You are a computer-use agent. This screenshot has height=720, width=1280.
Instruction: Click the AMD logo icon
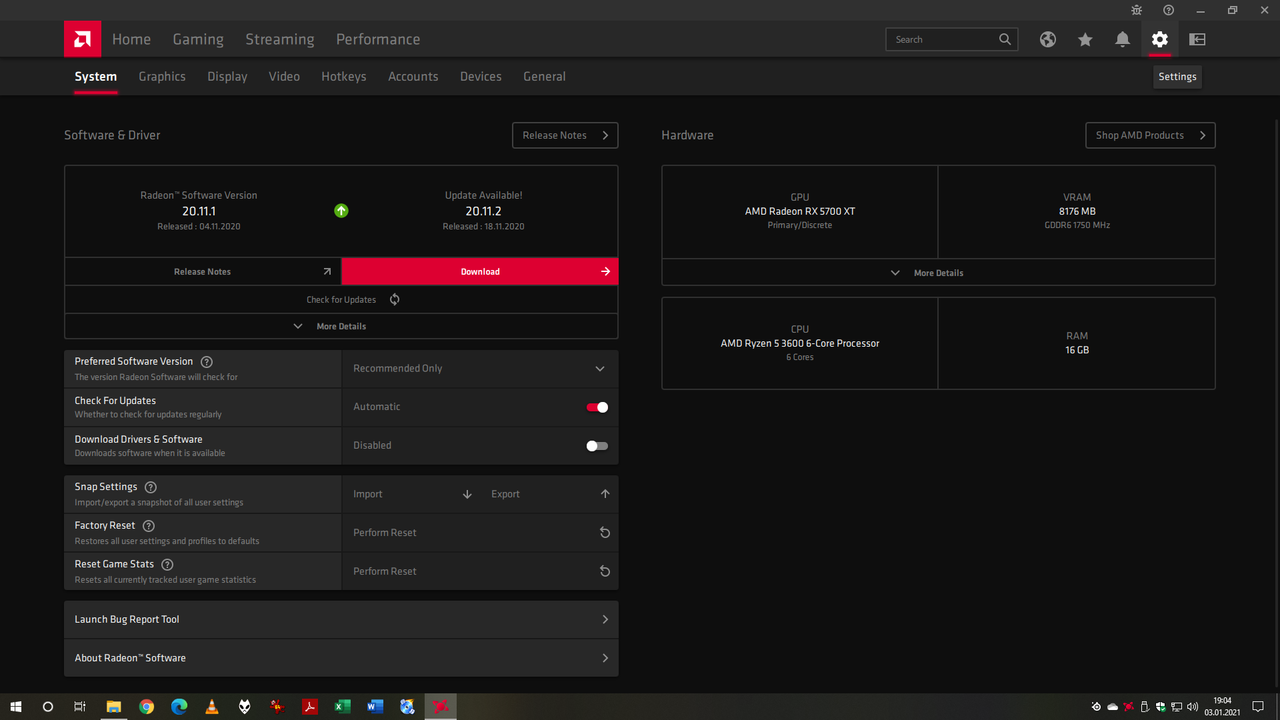tap(82, 39)
